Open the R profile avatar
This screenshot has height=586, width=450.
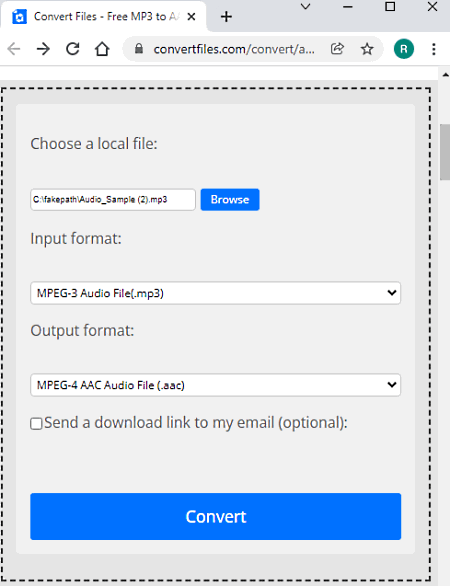point(404,49)
